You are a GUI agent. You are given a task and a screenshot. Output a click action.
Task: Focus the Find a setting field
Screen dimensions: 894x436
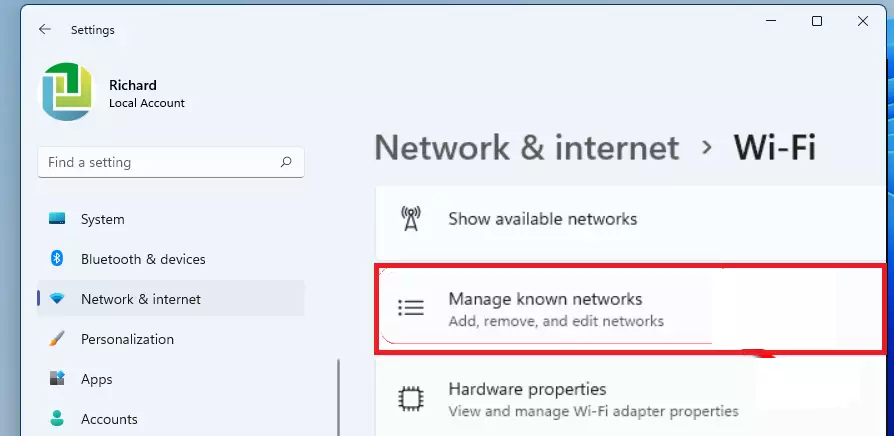[x=170, y=162]
